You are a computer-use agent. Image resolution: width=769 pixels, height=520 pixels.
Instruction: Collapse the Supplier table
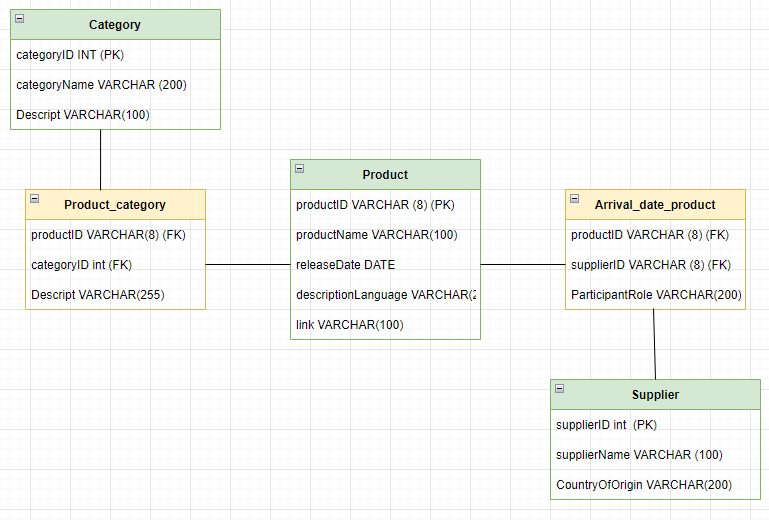click(560, 389)
